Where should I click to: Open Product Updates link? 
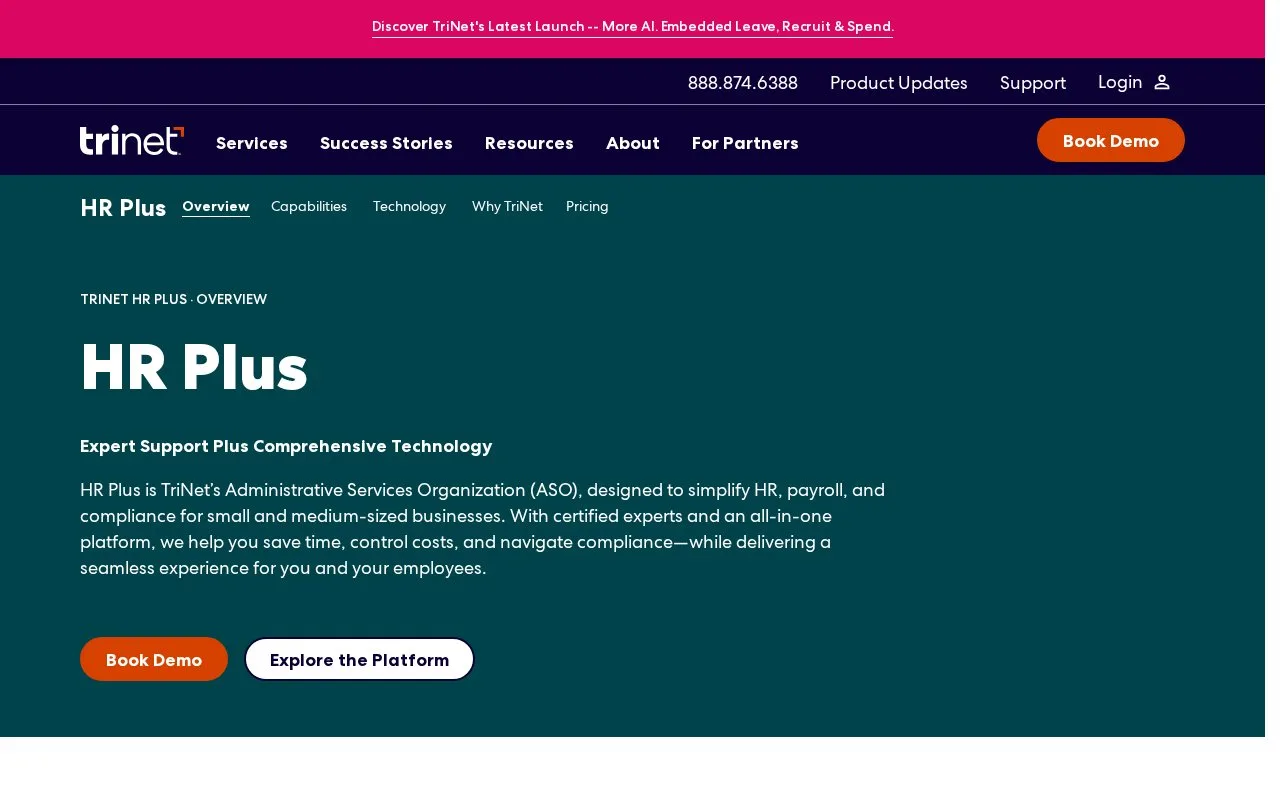pos(899,83)
